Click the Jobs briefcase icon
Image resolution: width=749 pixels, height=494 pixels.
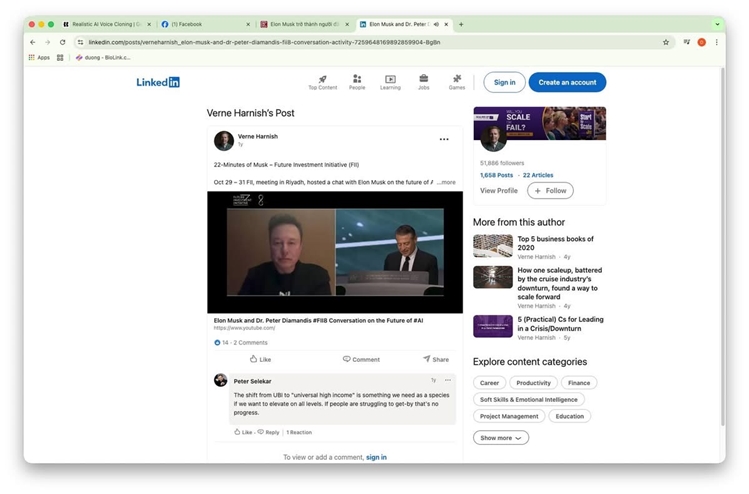[424, 79]
